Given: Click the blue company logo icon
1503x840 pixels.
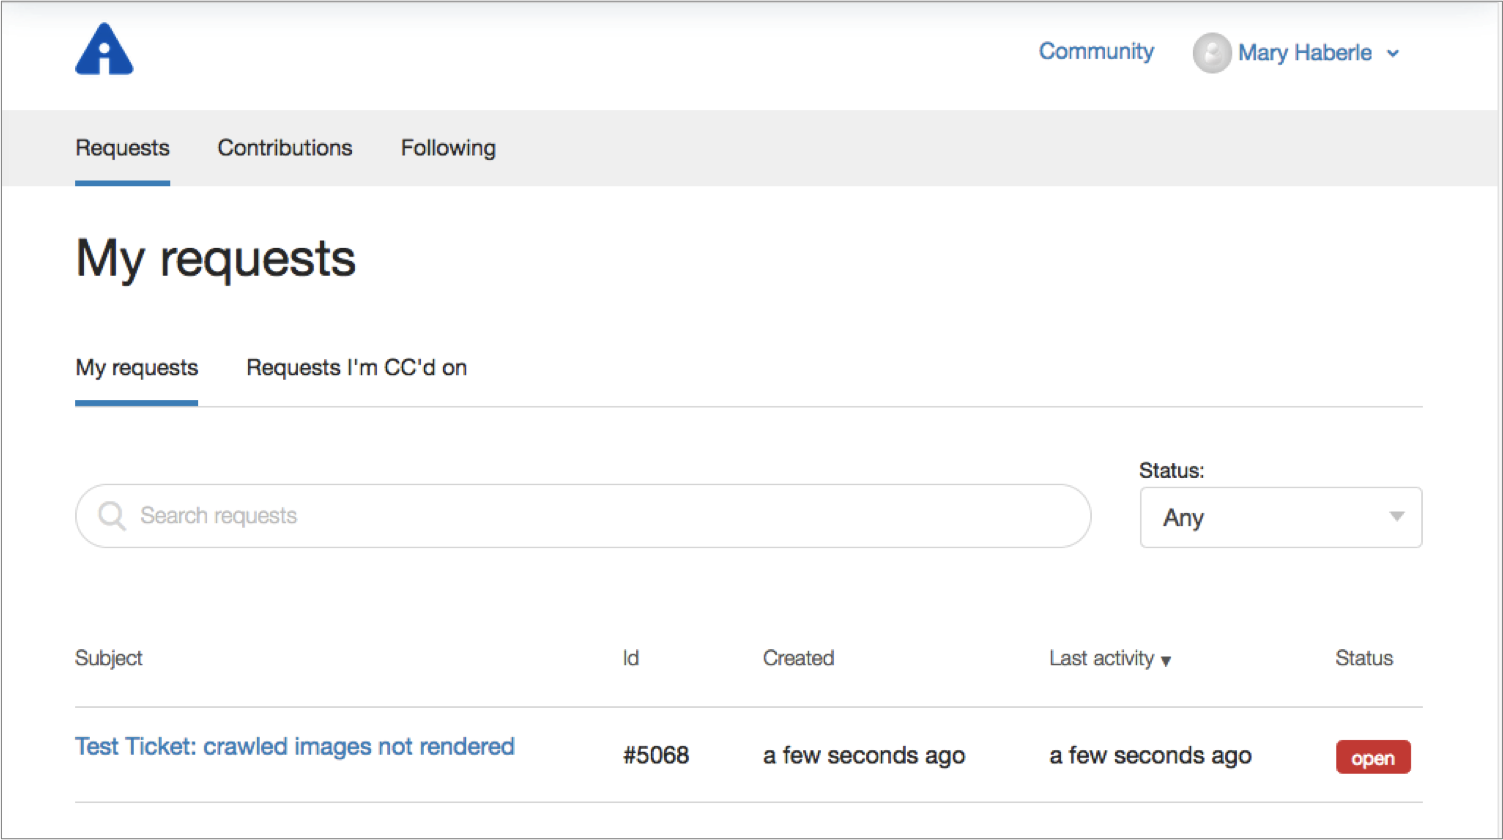Looking at the screenshot, I should 104,50.
